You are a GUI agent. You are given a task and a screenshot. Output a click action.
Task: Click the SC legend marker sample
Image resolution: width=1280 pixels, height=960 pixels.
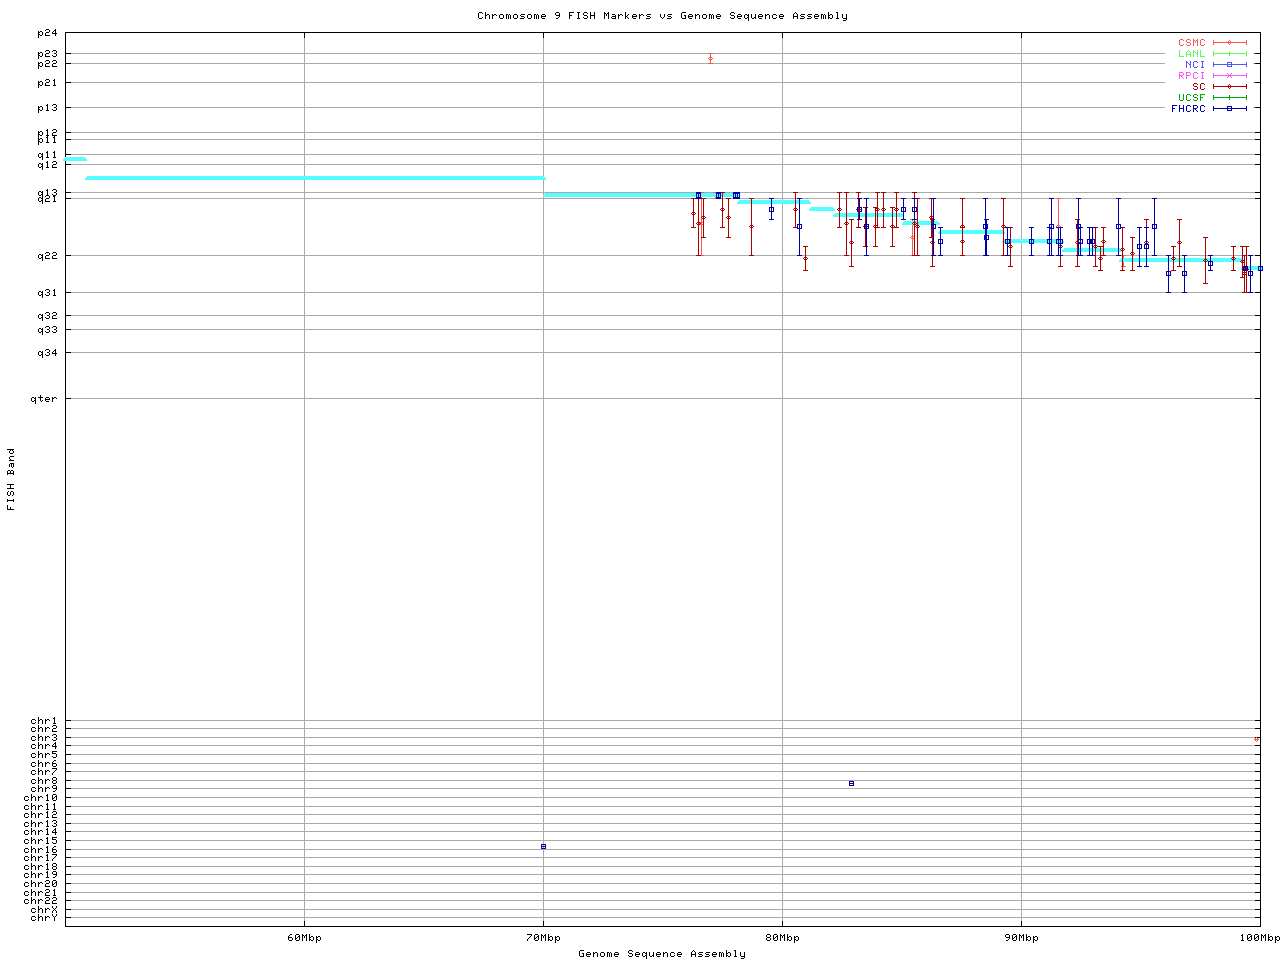pyautogui.click(x=1229, y=87)
